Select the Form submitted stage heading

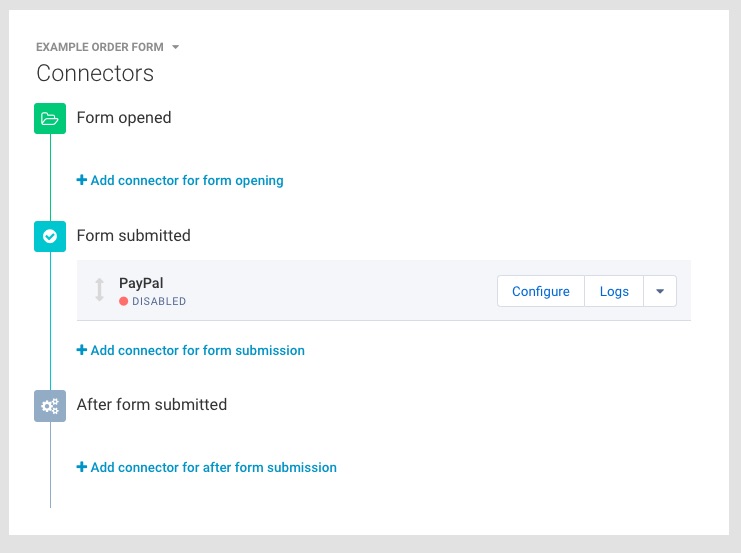click(x=134, y=235)
